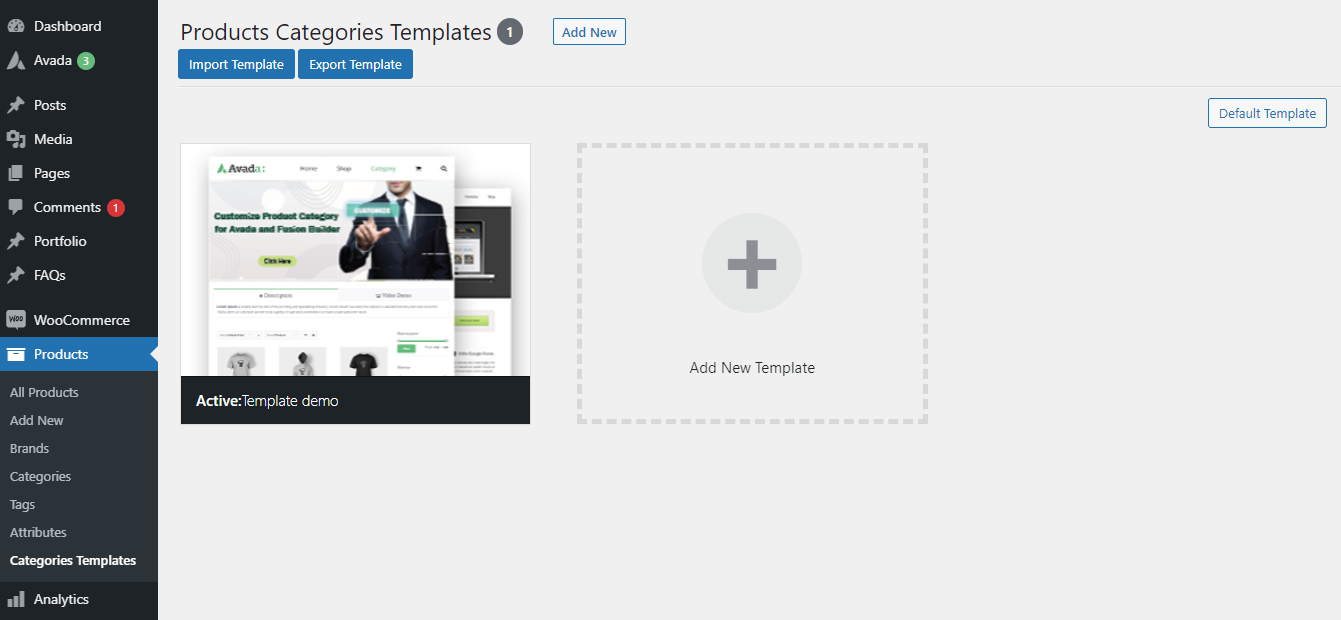Click the Avada logo icon in sidebar
Image resolution: width=1341 pixels, height=620 pixels.
point(16,60)
